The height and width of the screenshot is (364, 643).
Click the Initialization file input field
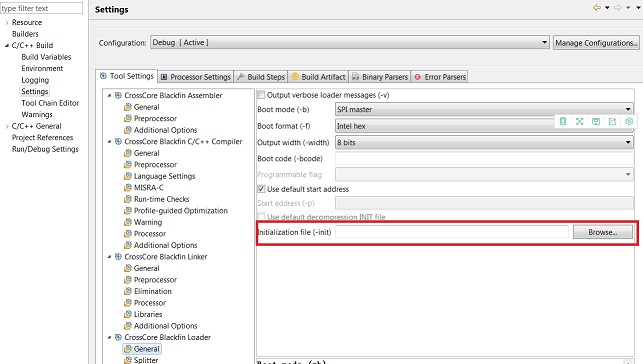pos(452,232)
